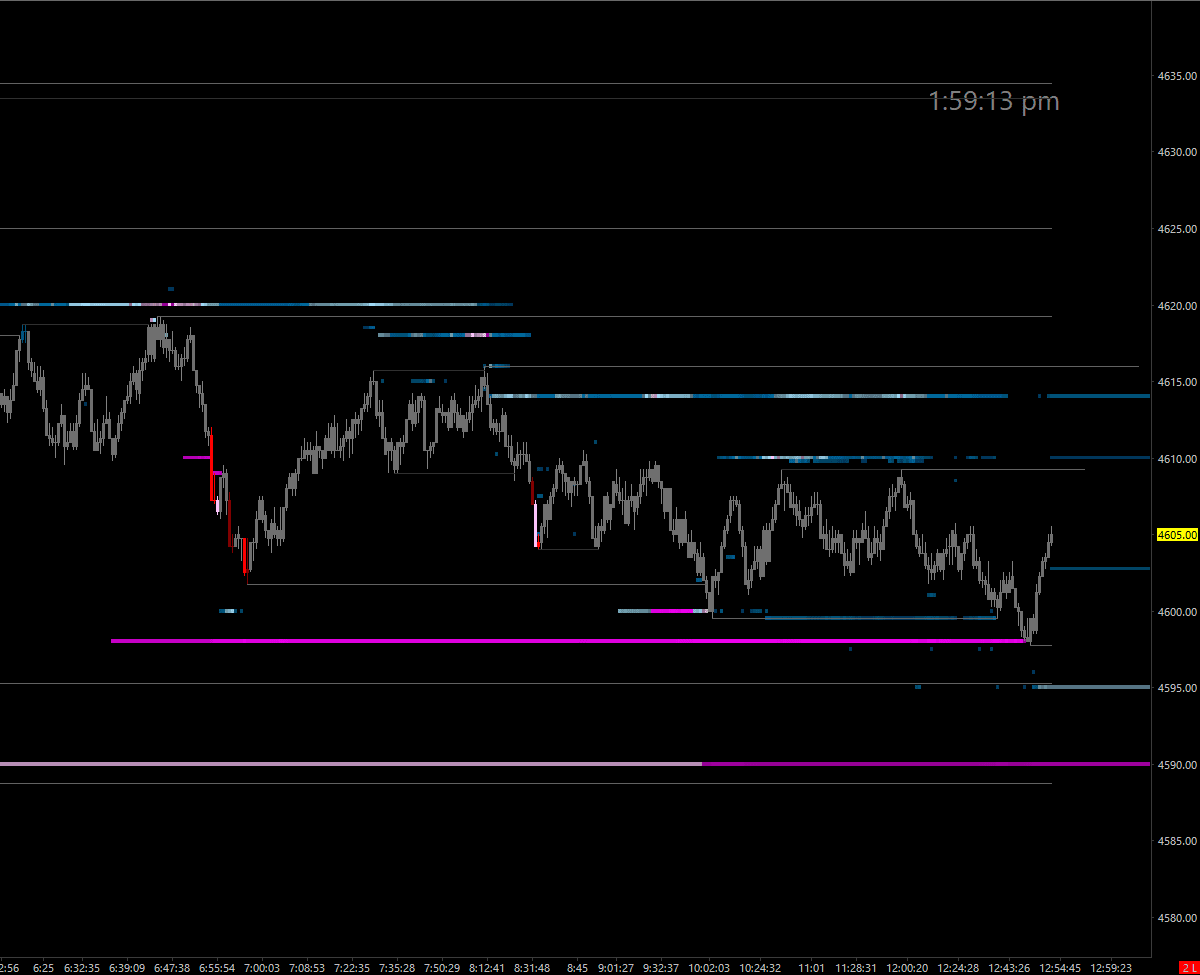
Task: Toggle the pink horizontal marker near 4610
Action: (x=196, y=458)
